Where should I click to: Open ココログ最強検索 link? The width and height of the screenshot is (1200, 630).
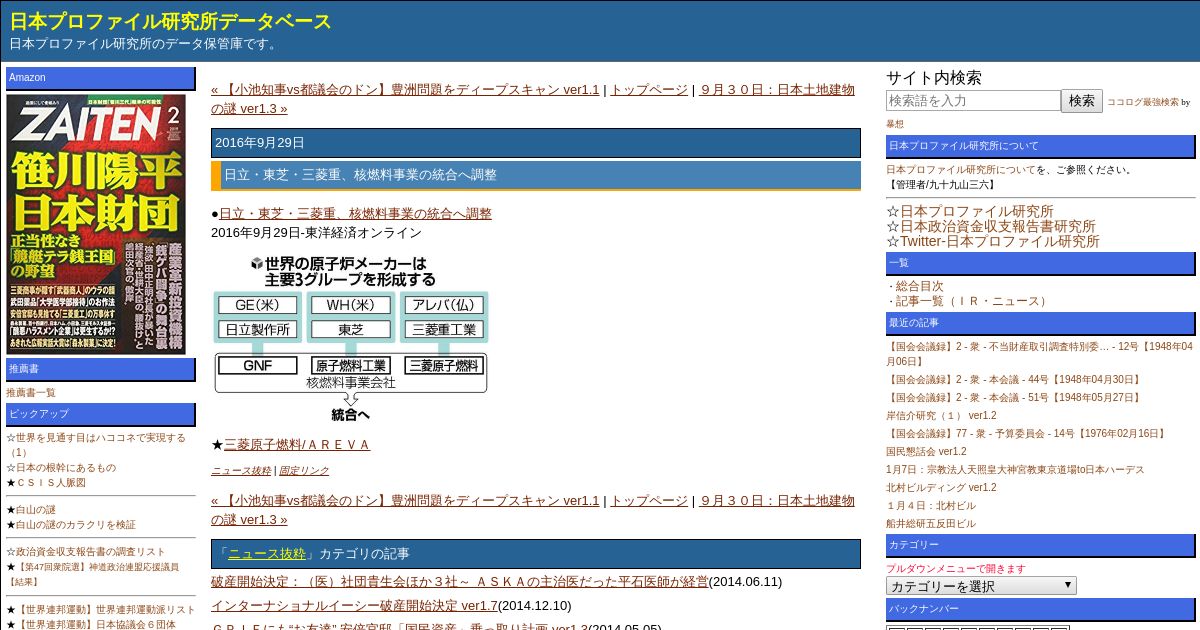click(x=1142, y=102)
